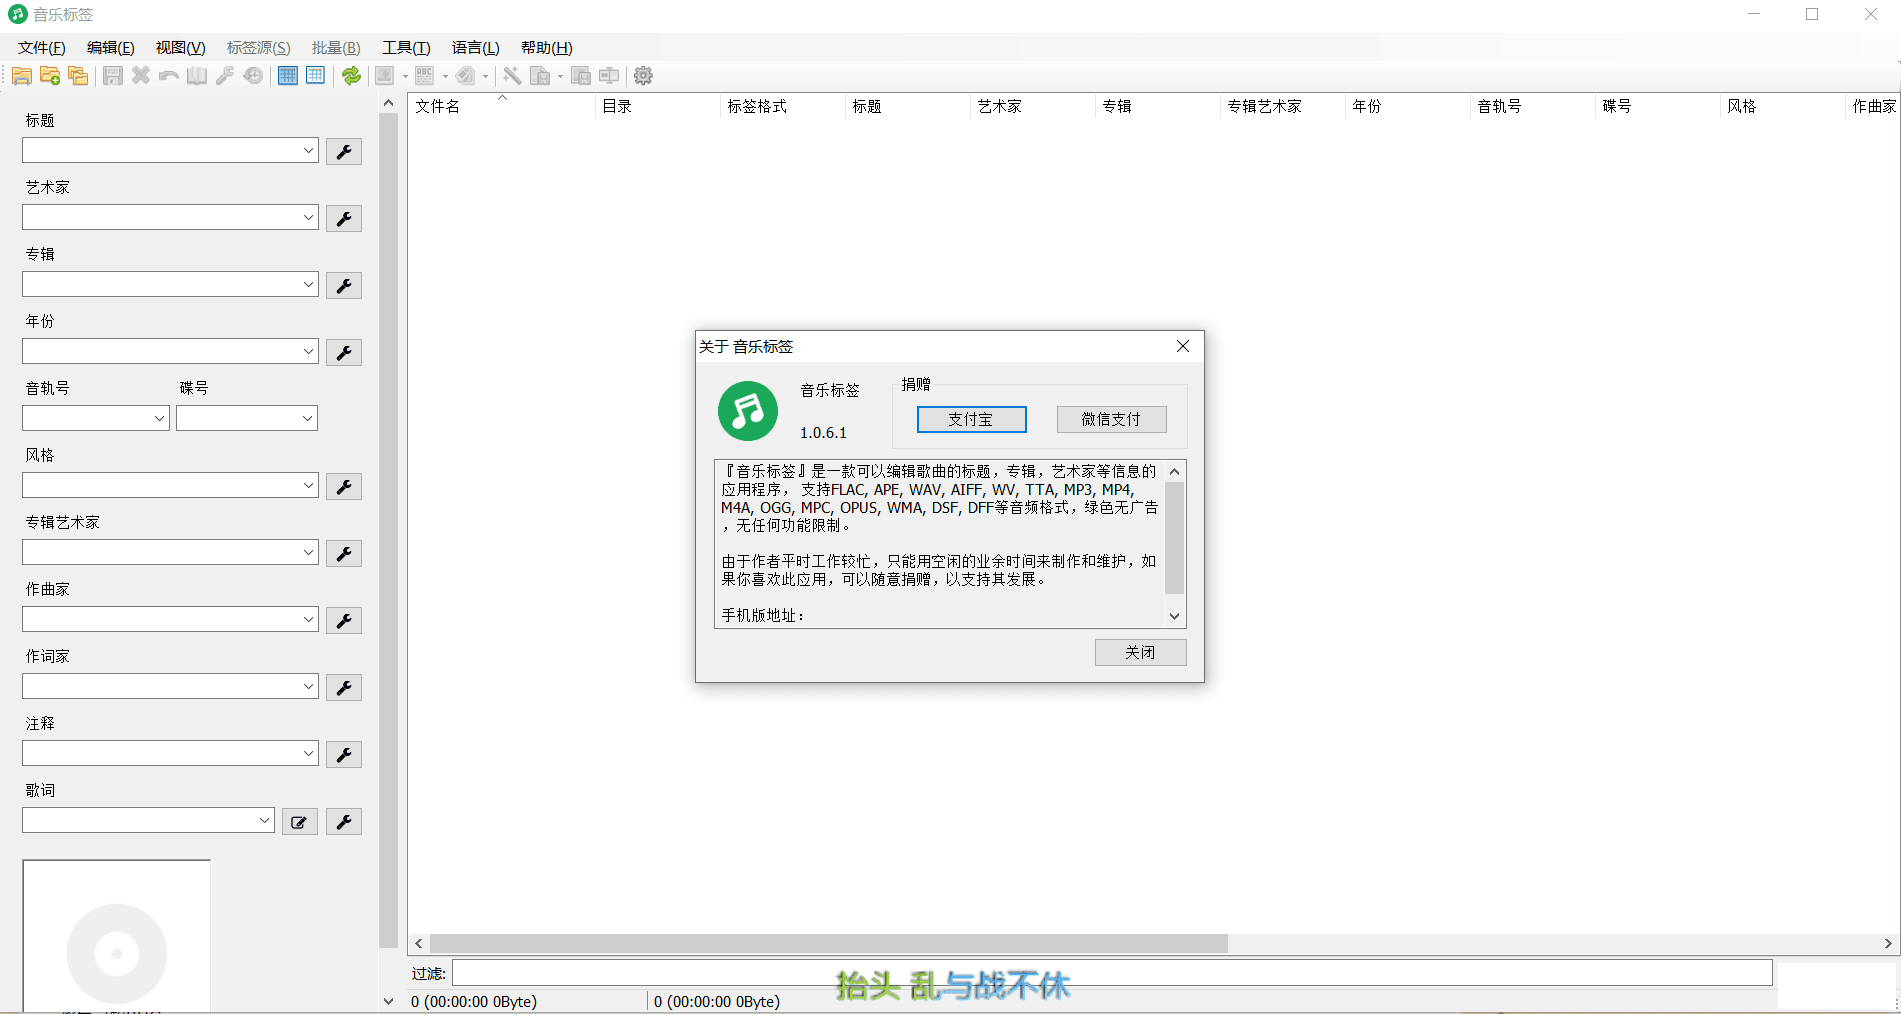Click the green refresh arrows icon

tap(351, 76)
